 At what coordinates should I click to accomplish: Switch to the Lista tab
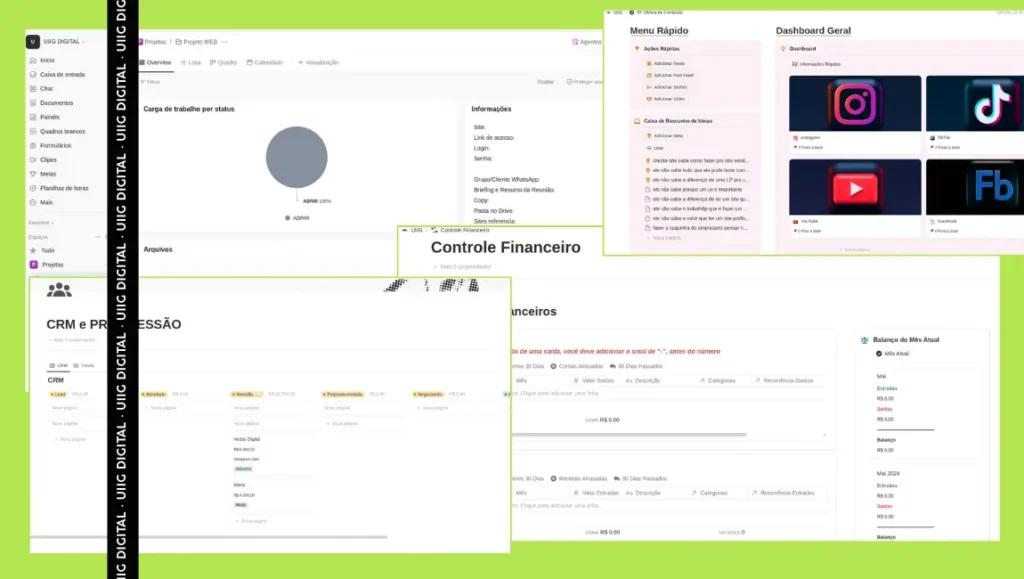pyautogui.click(x=191, y=63)
